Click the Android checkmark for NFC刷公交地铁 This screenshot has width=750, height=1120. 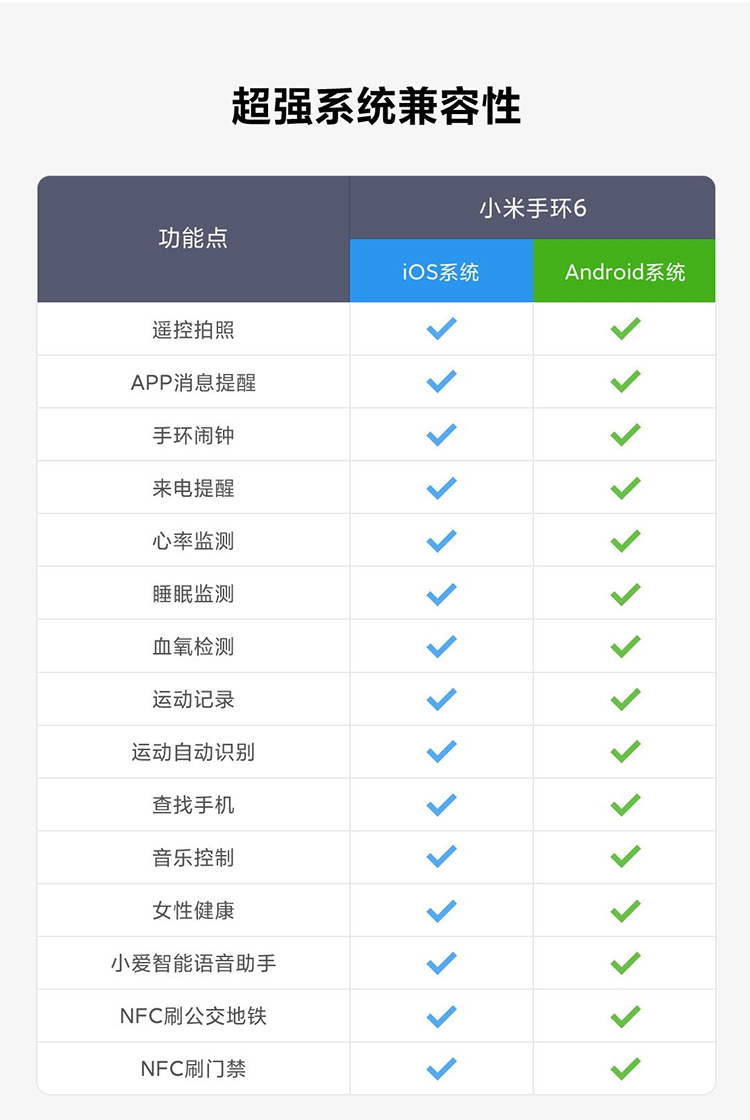pos(625,1016)
